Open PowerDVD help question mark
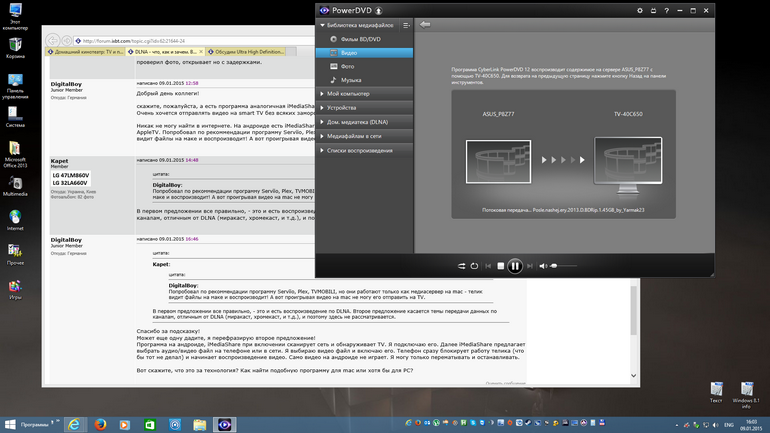This screenshot has height=433, width=770. tap(666, 10)
